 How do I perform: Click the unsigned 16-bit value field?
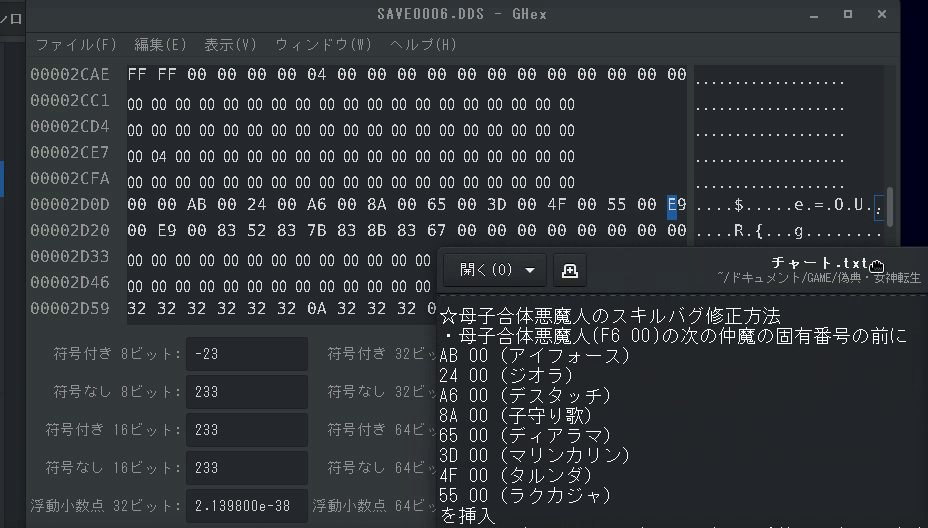click(x=247, y=468)
